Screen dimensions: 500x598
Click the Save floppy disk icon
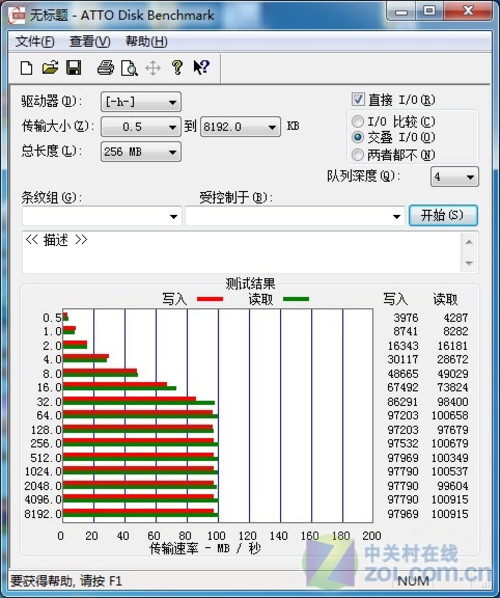coord(74,68)
